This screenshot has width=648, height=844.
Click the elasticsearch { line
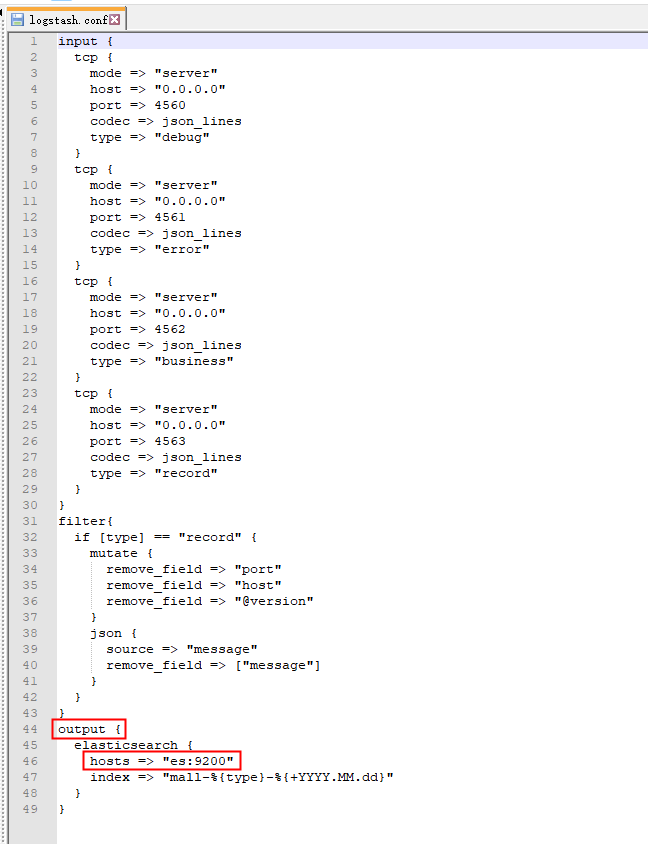click(x=133, y=745)
